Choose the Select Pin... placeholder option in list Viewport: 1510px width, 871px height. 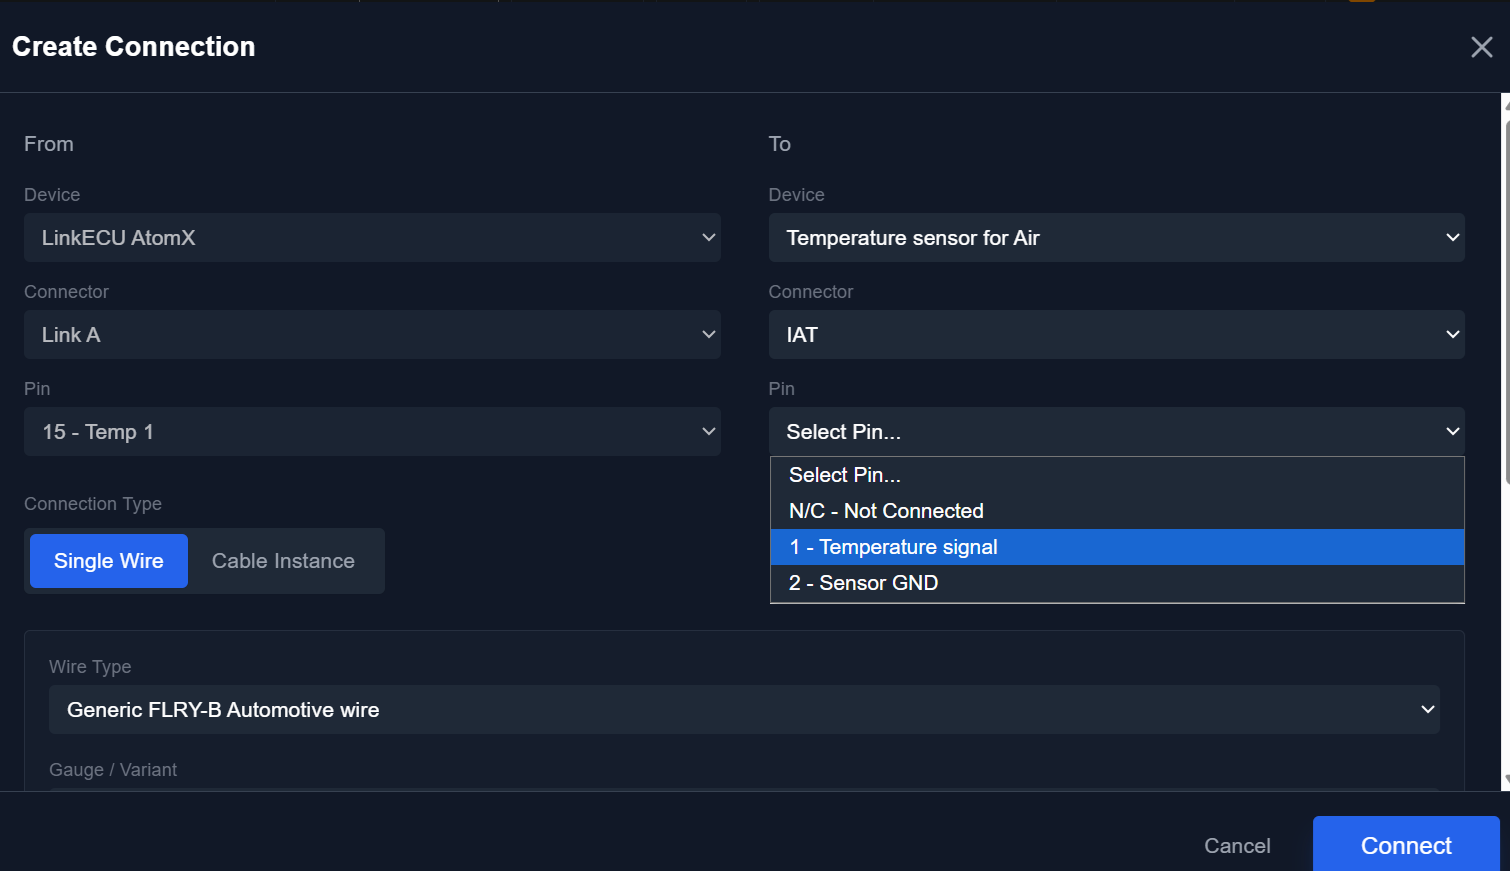coord(1117,475)
